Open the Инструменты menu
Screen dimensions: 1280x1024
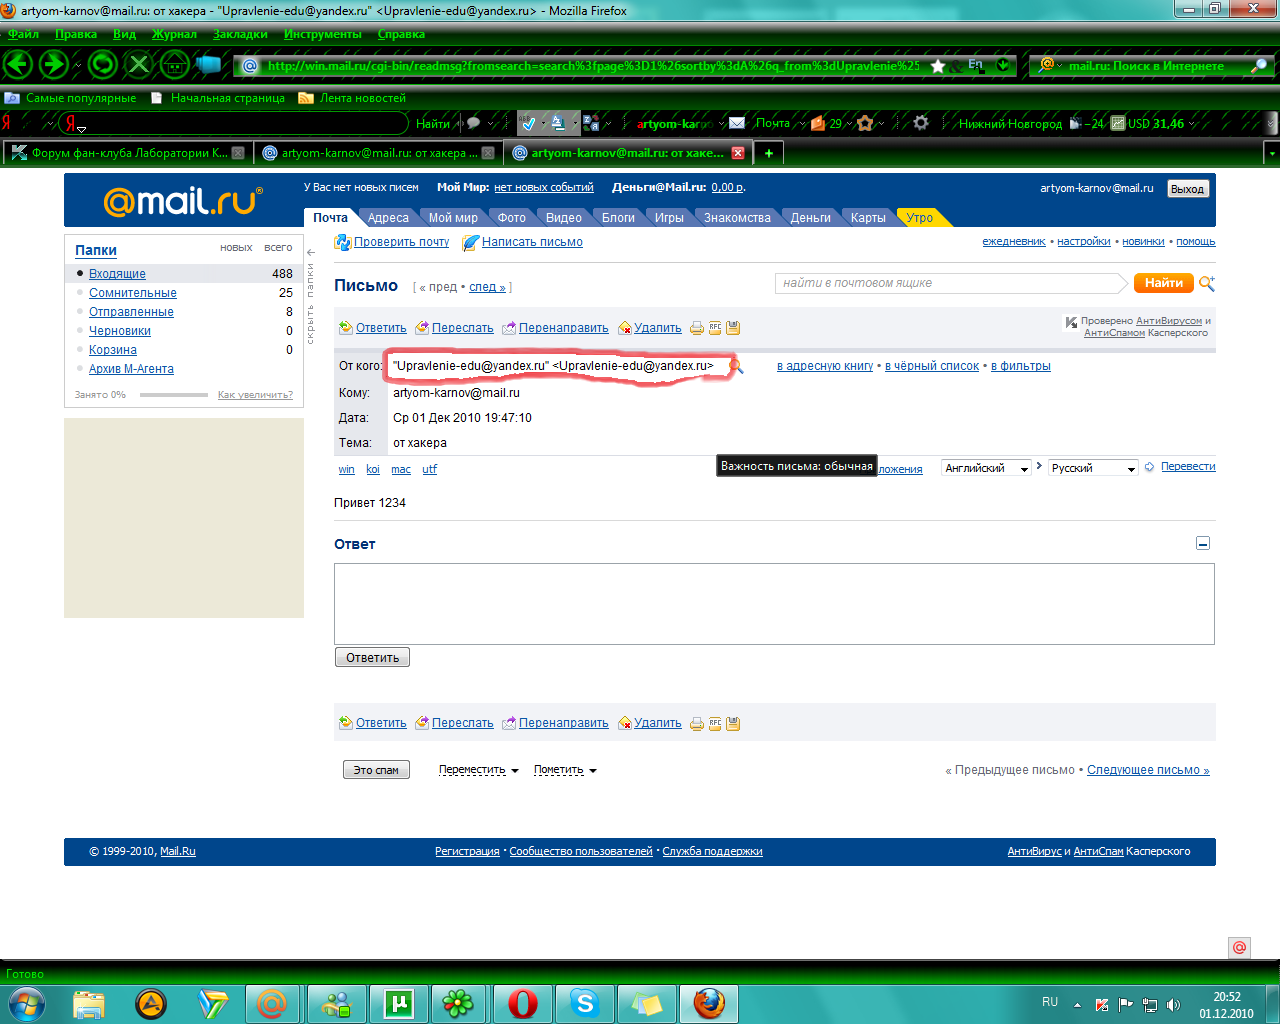[x=322, y=34]
